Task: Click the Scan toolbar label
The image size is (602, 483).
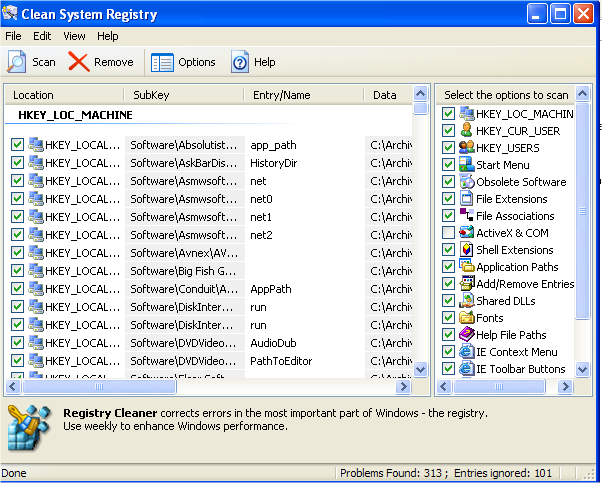Action: pos(44,62)
